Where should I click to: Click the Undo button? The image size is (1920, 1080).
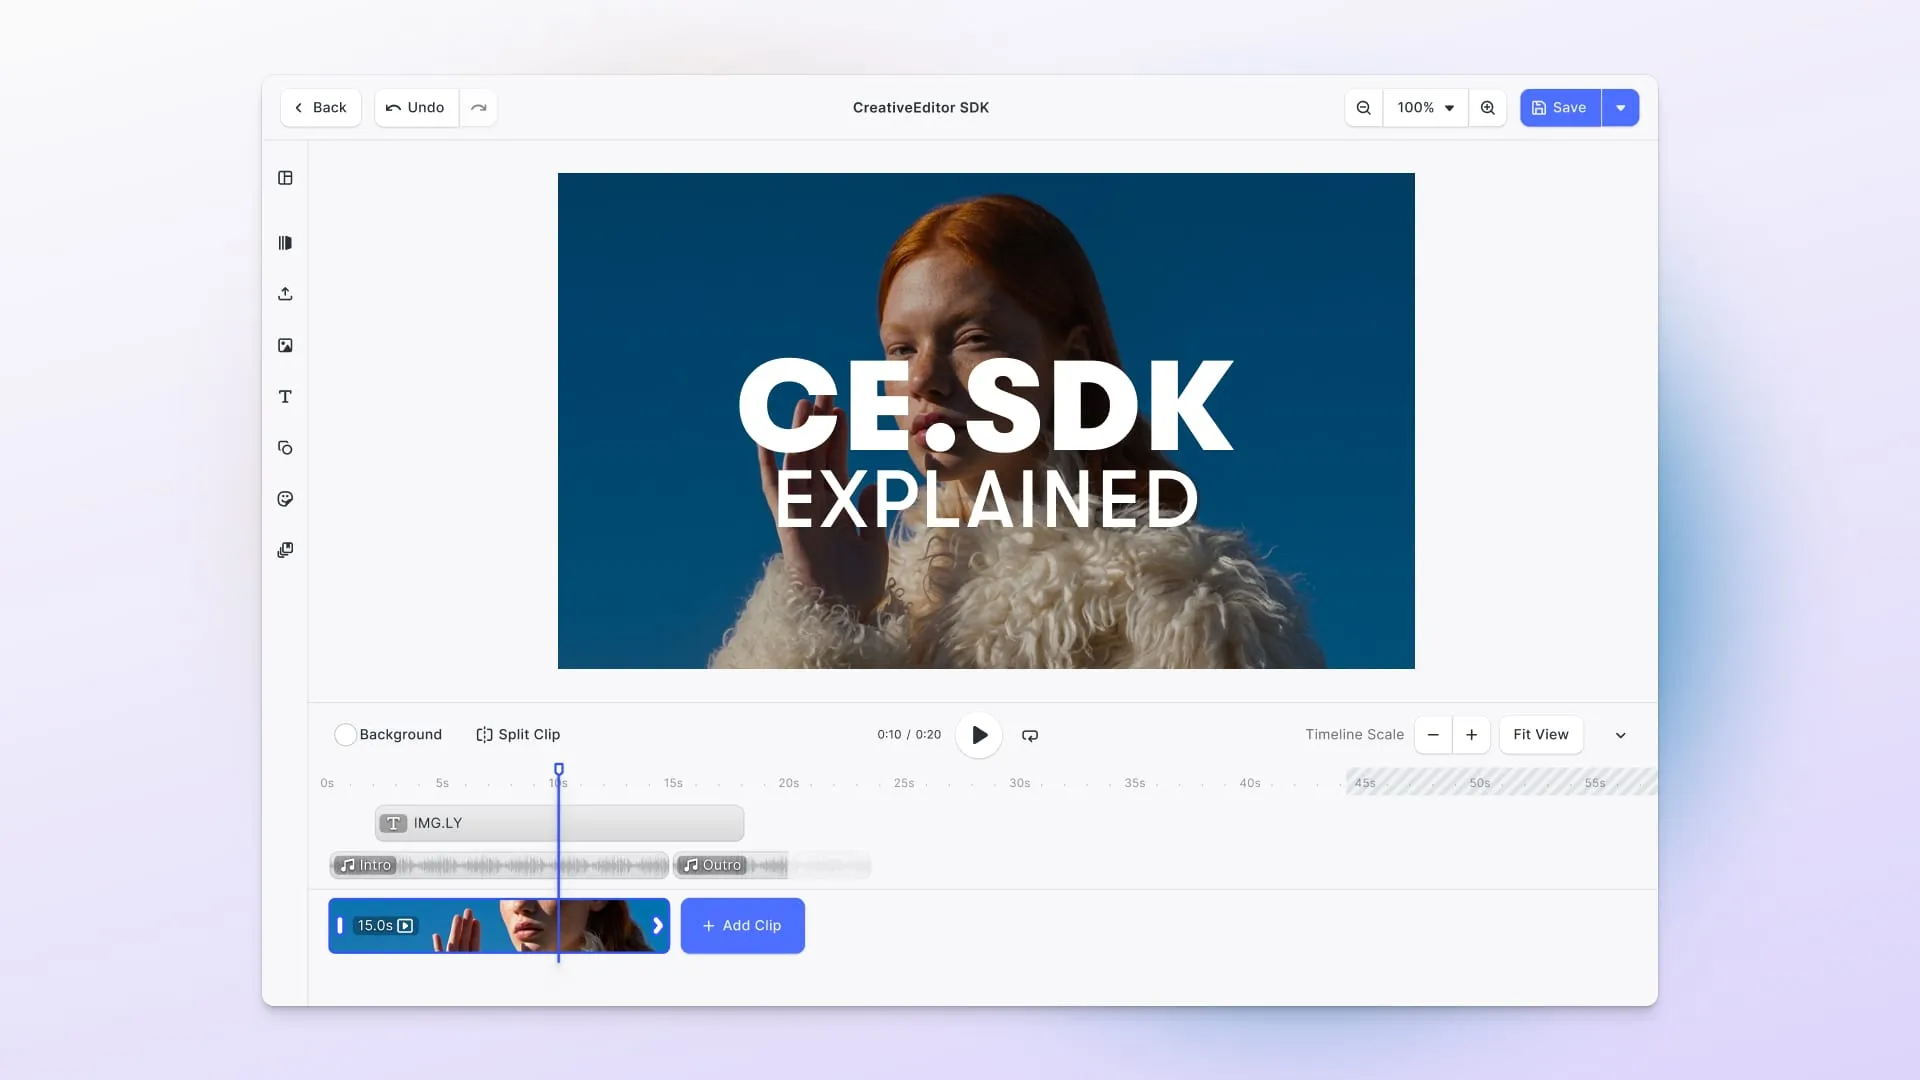(416, 108)
